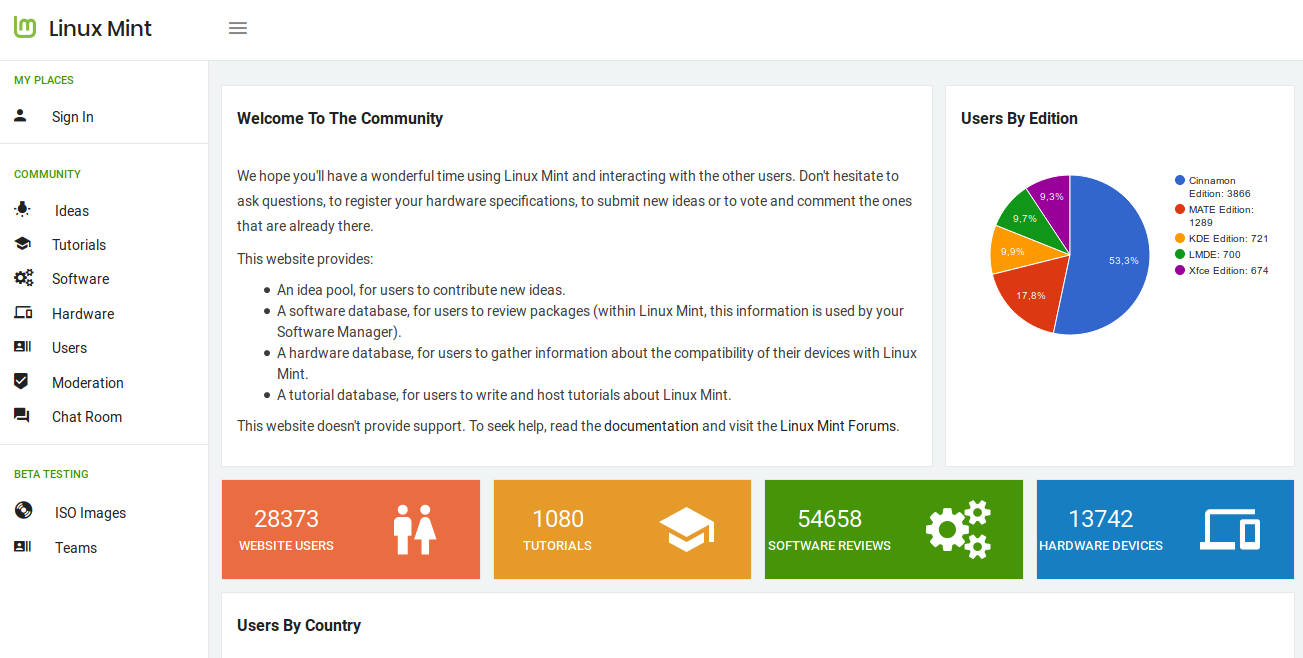The width and height of the screenshot is (1303, 658).
Task: Visit the Linux Mint Forums link
Action: 838,426
